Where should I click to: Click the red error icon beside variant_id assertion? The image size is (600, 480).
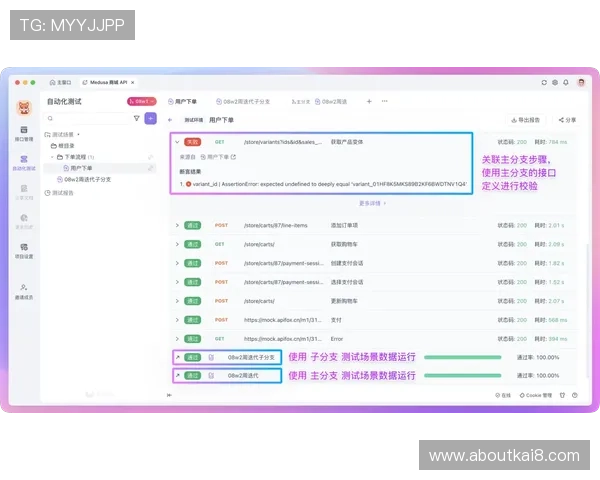(188, 184)
